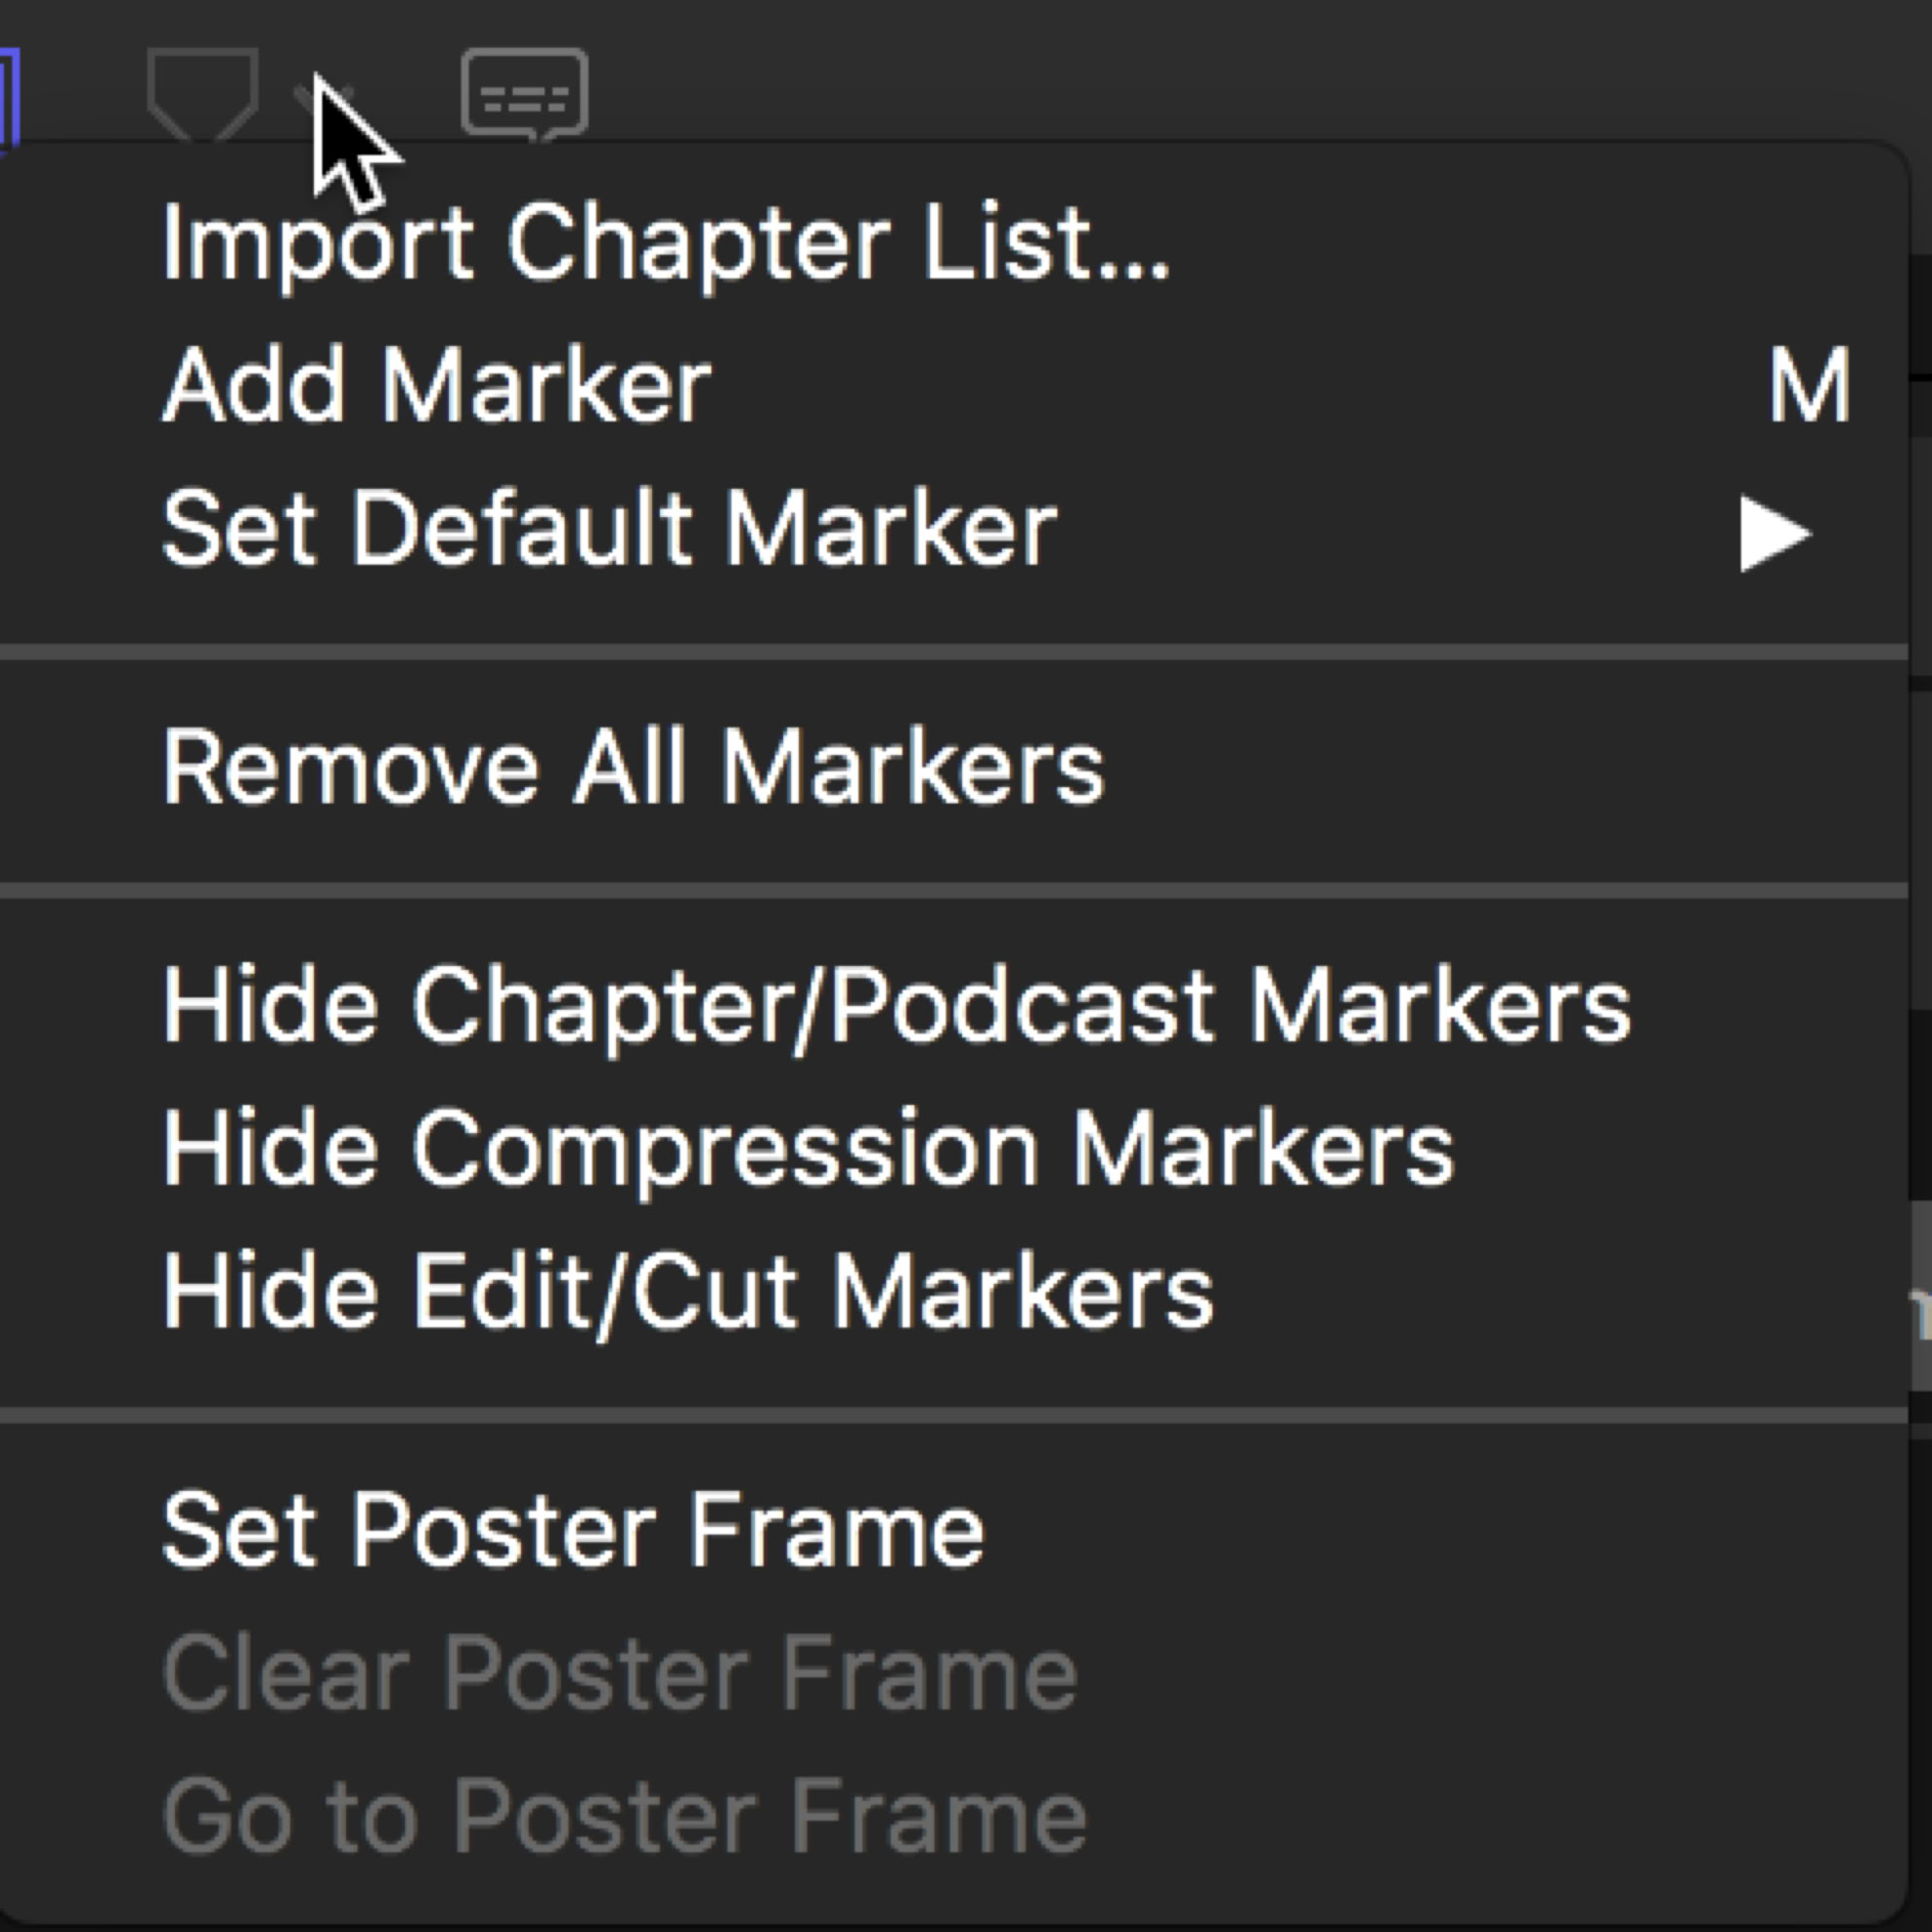Select Set Poster Frame

pyautogui.click(x=573, y=1531)
